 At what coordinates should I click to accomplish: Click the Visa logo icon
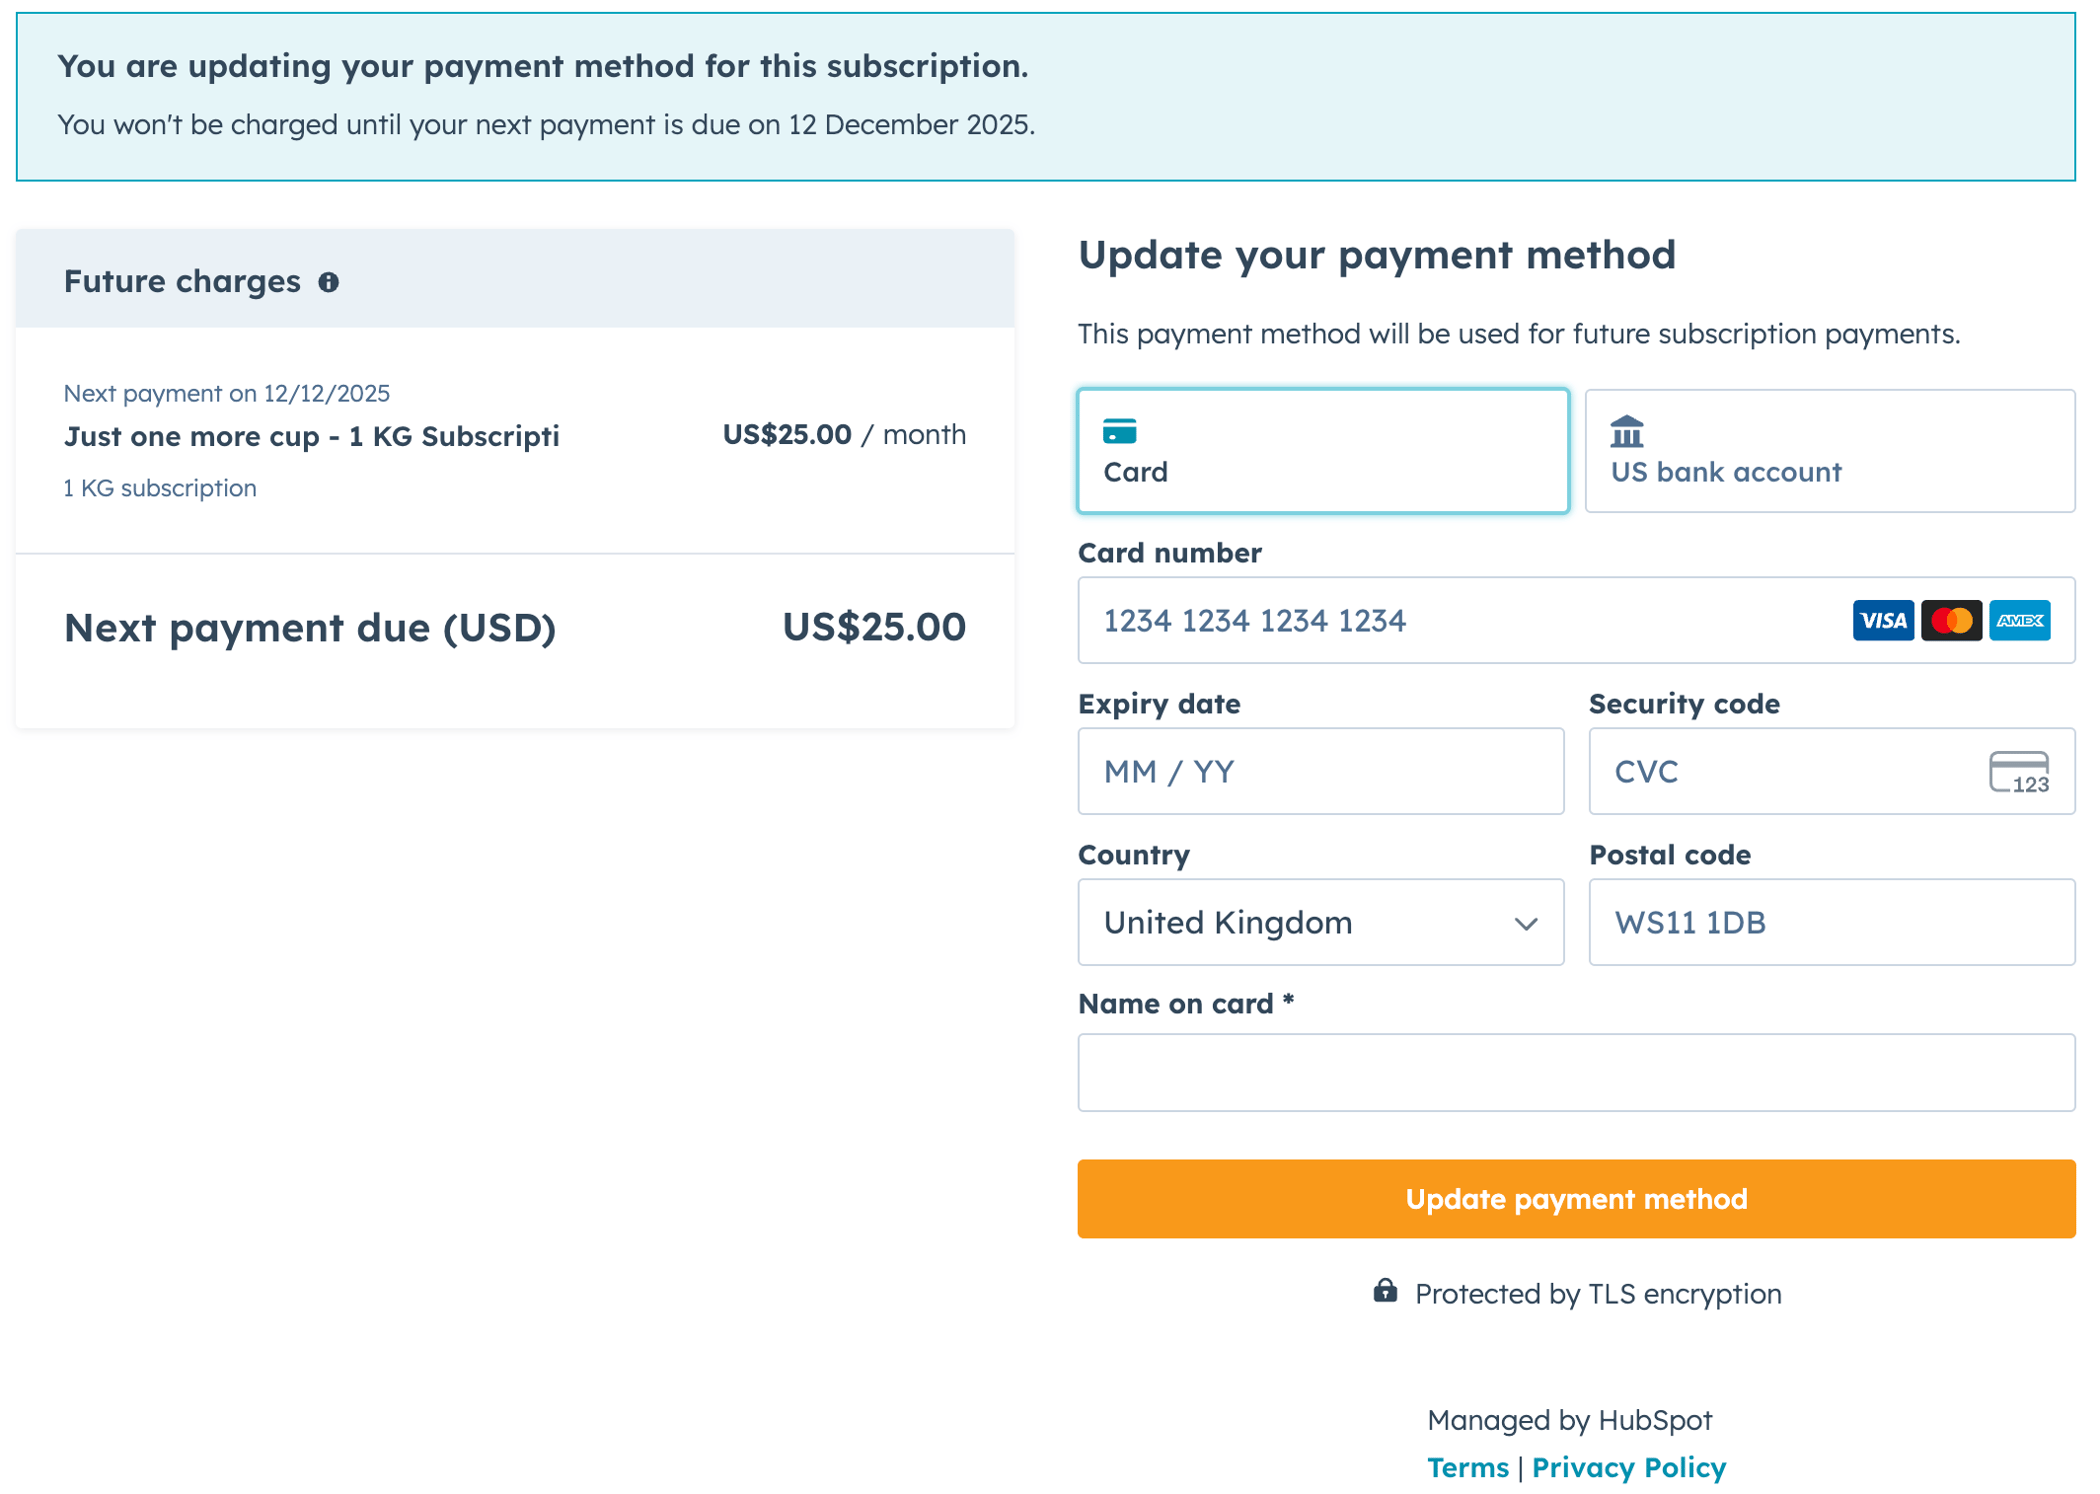point(1882,620)
